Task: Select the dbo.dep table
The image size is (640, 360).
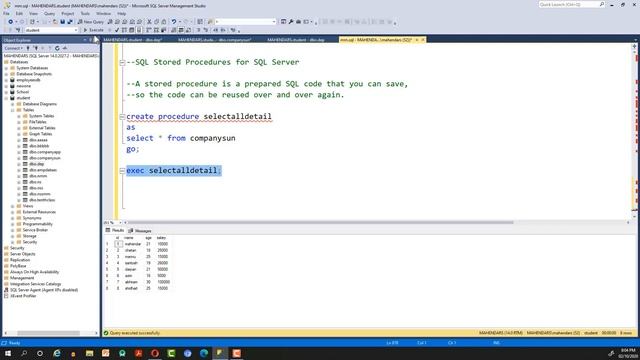Action: click(x=36, y=164)
